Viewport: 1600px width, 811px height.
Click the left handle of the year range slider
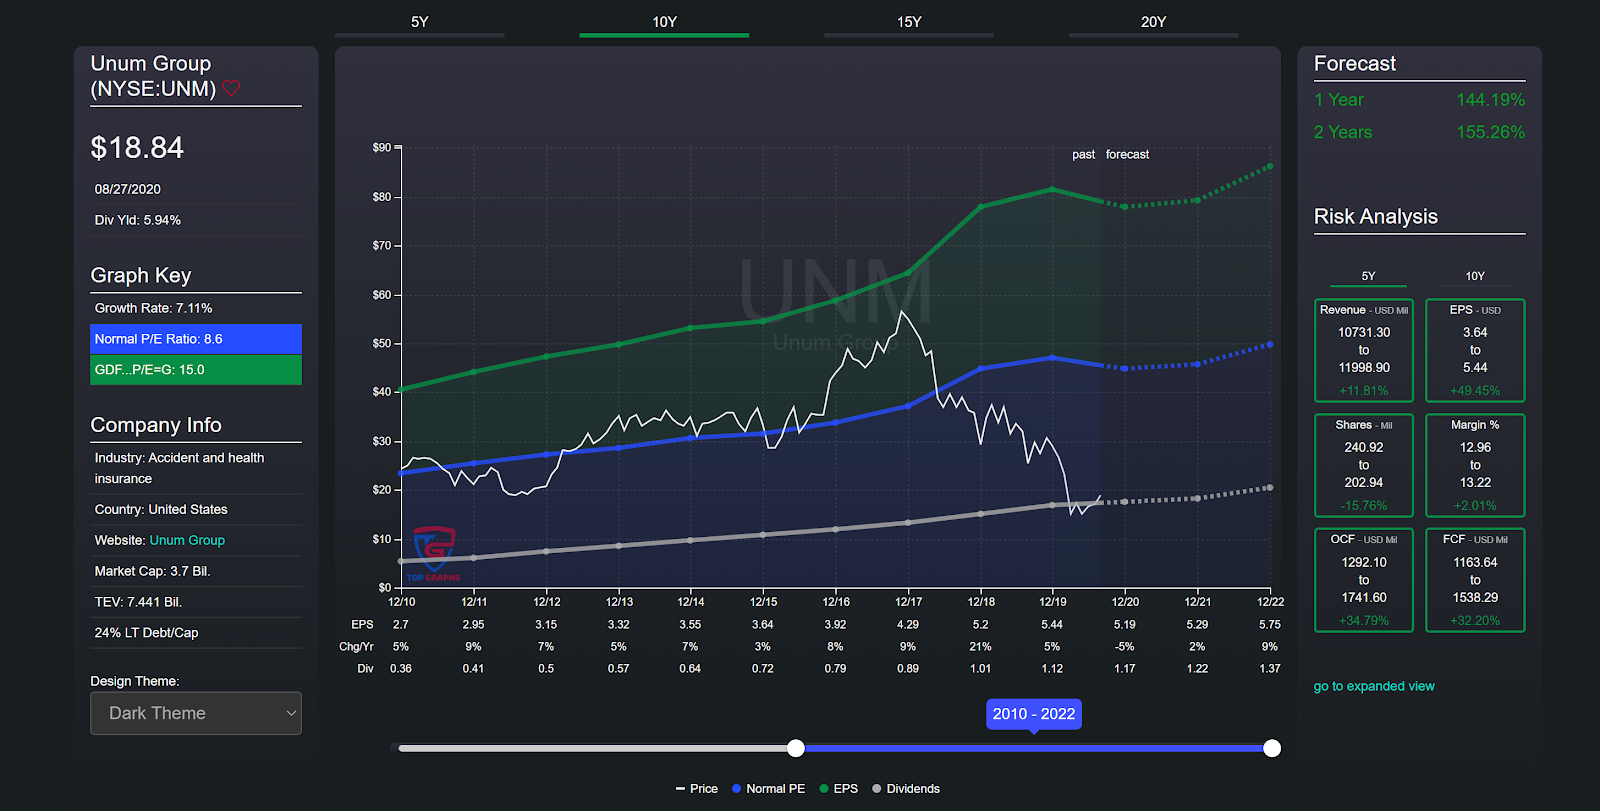796,748
